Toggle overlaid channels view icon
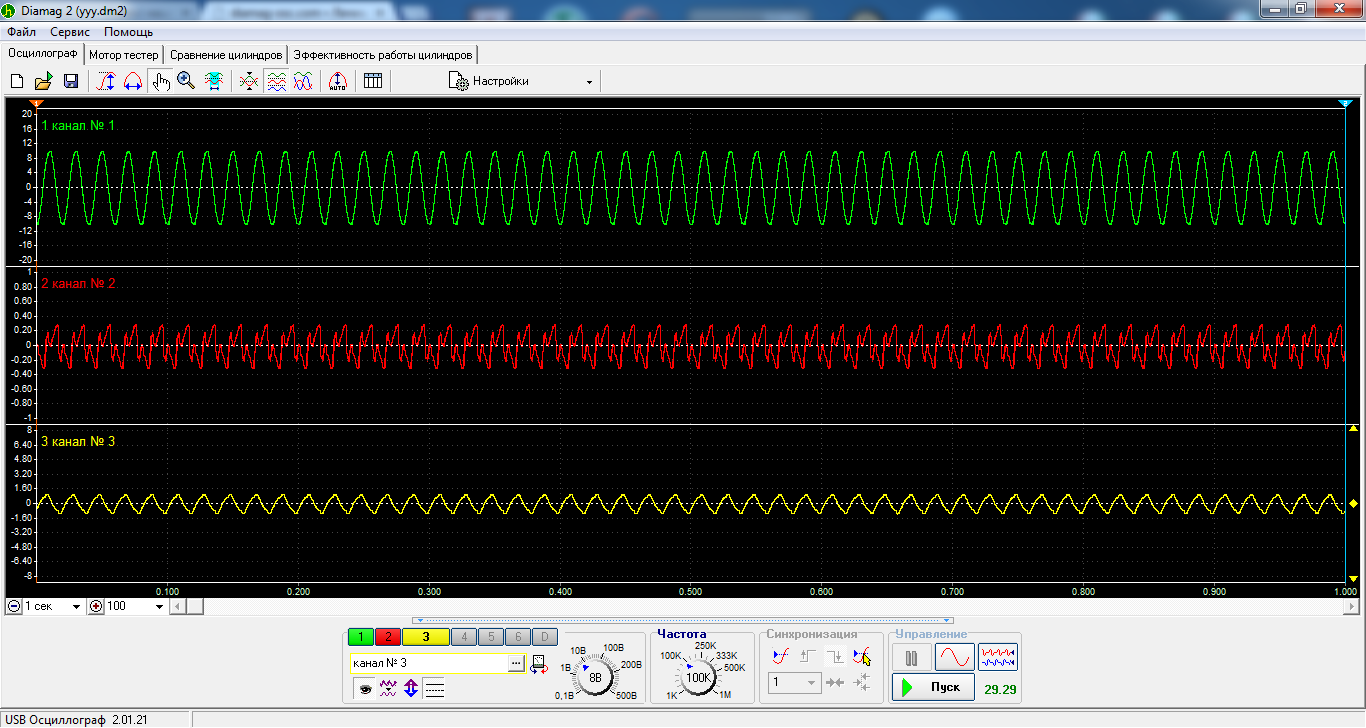 pyautogui.click(x=303, y=81)
